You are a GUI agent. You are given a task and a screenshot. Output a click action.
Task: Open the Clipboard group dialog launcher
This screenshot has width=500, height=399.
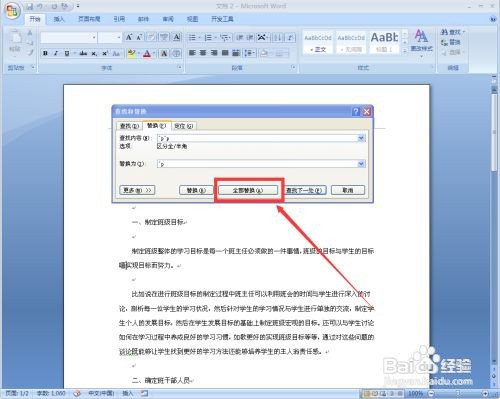tap(33, 68)
